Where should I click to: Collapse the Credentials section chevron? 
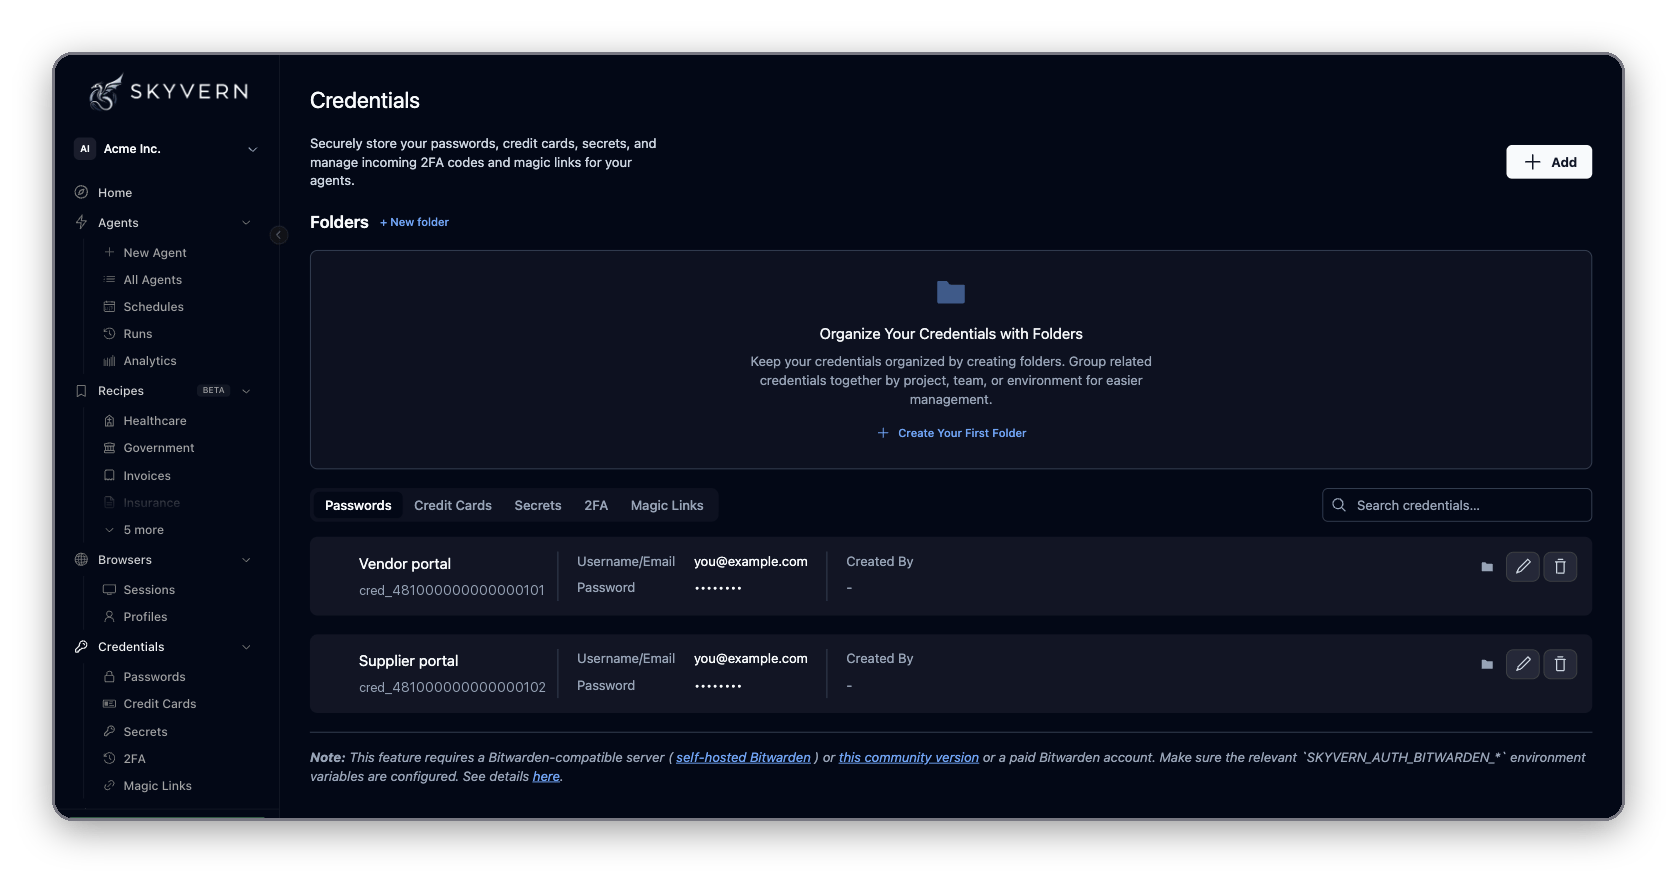click(246, 647)
